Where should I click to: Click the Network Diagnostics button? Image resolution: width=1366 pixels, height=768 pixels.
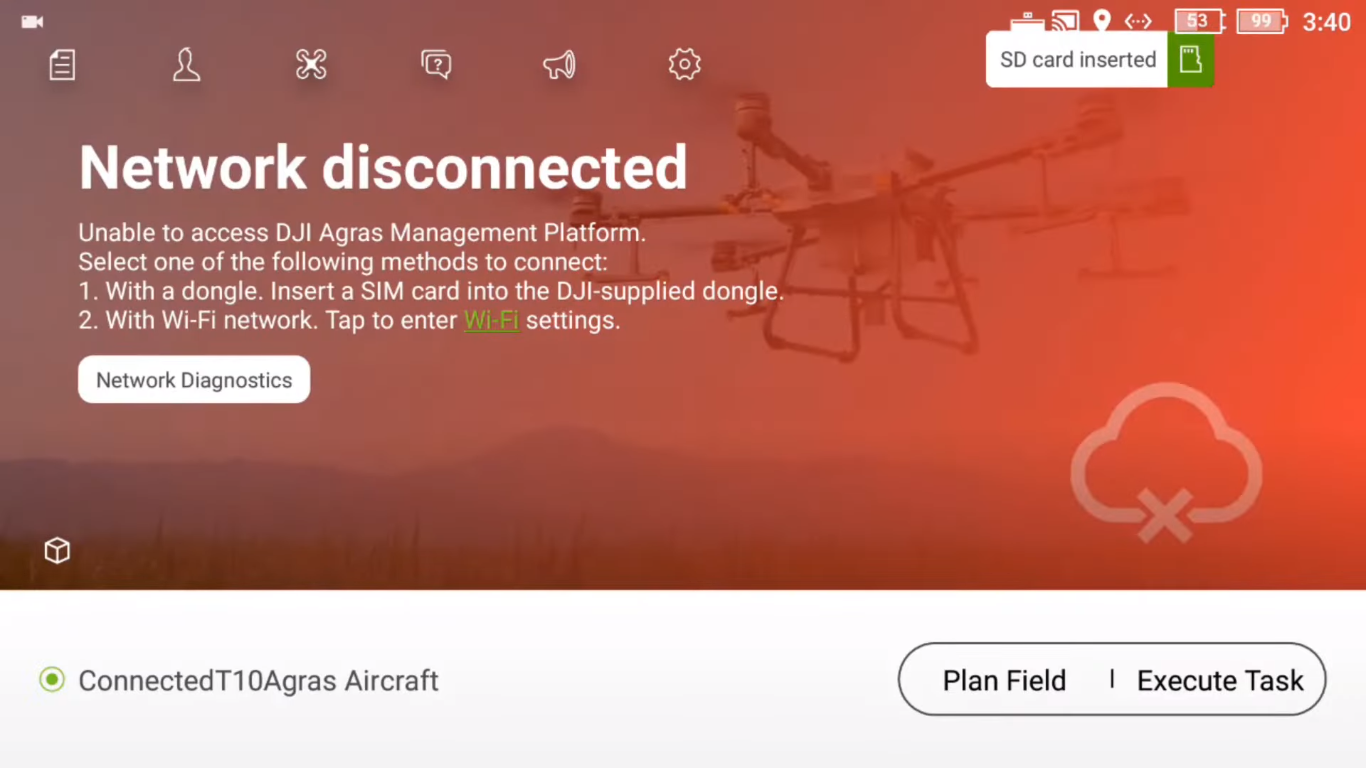pyautogui.click(x=194, y=380)
